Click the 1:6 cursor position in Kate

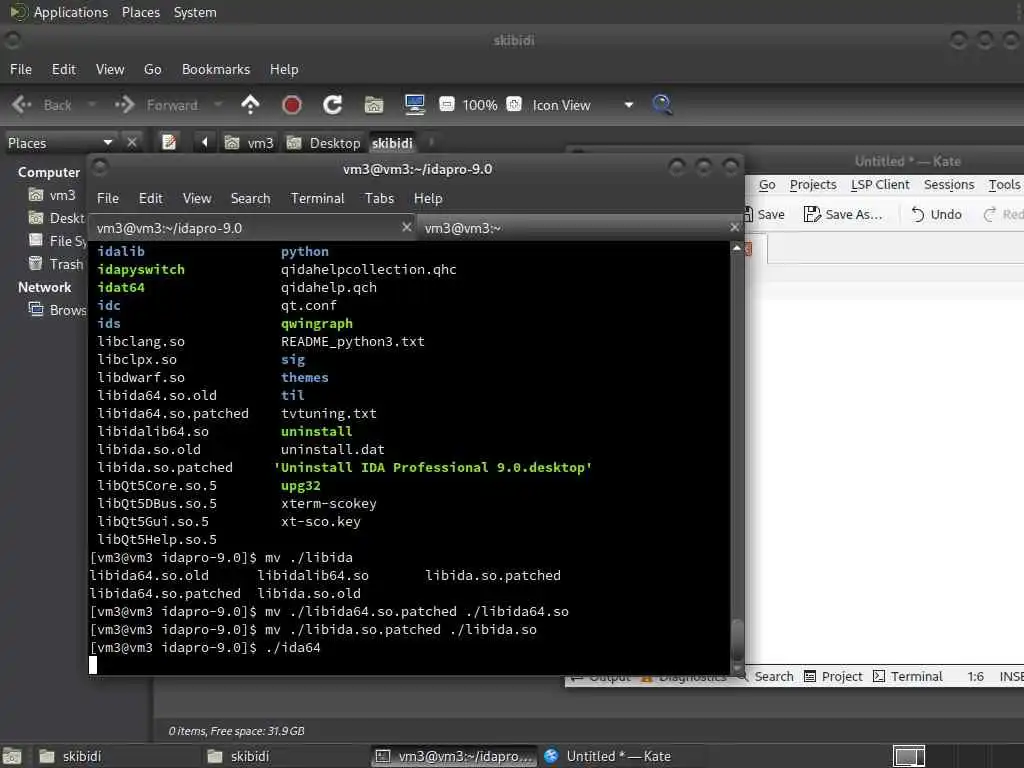coord(976,677)
